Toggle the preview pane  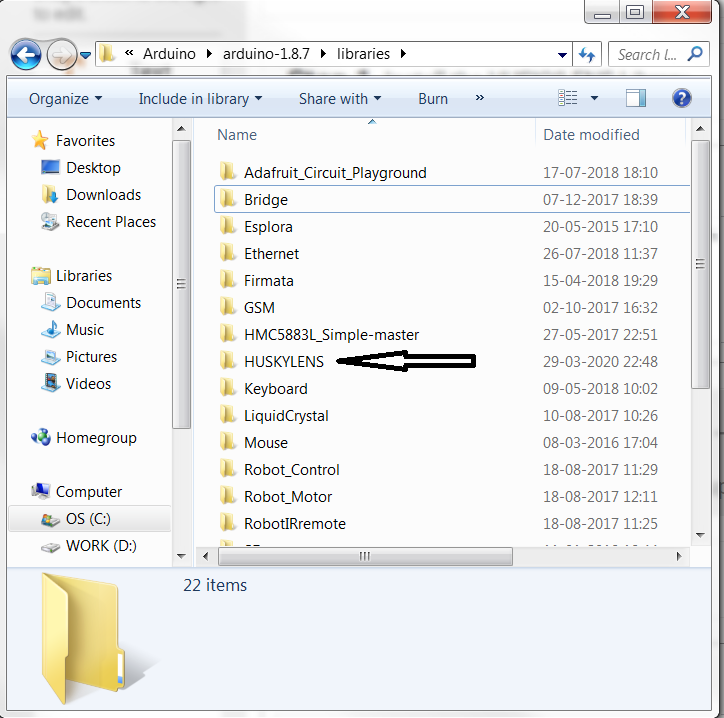pos(636,98)
